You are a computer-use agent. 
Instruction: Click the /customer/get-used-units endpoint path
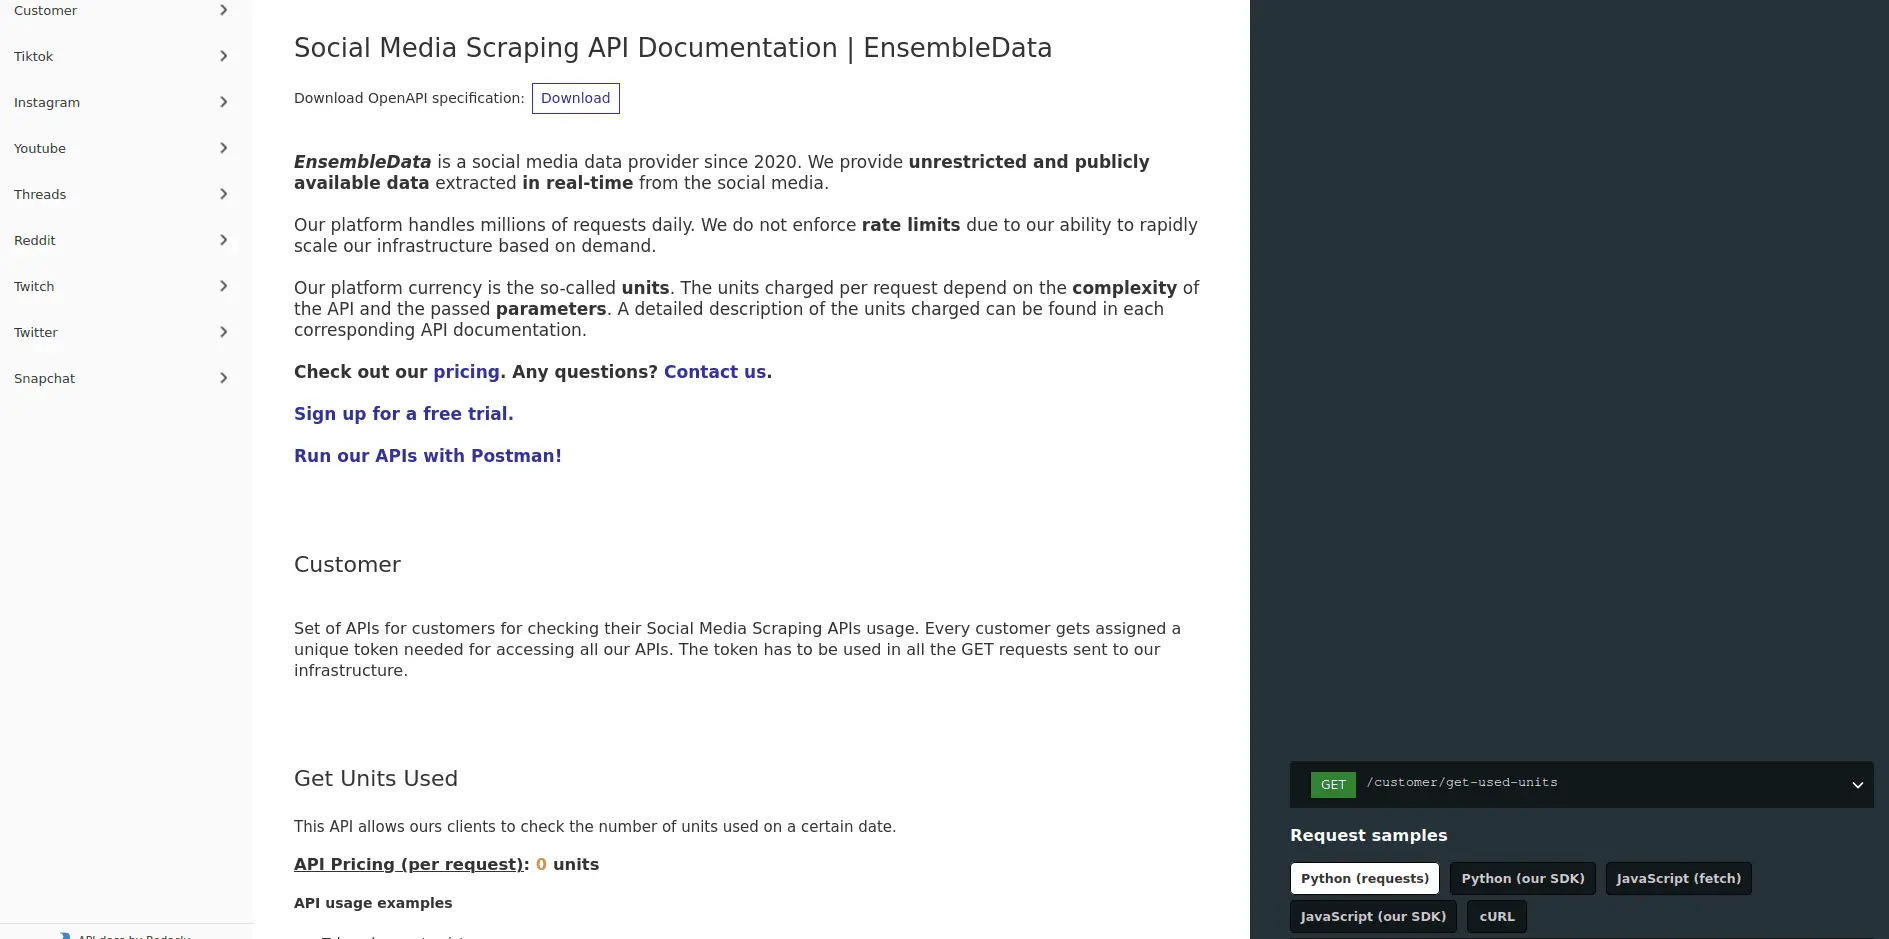tap(1462, 783)
